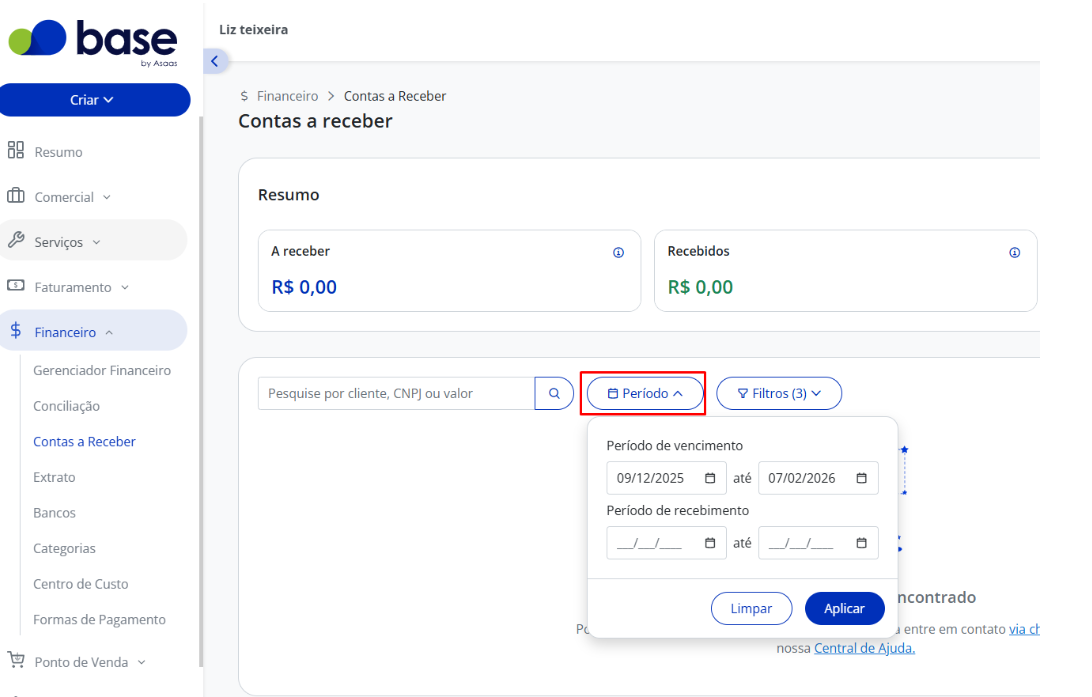Click the info icon on A receber

pyautogui.click(x=618, y=253)
